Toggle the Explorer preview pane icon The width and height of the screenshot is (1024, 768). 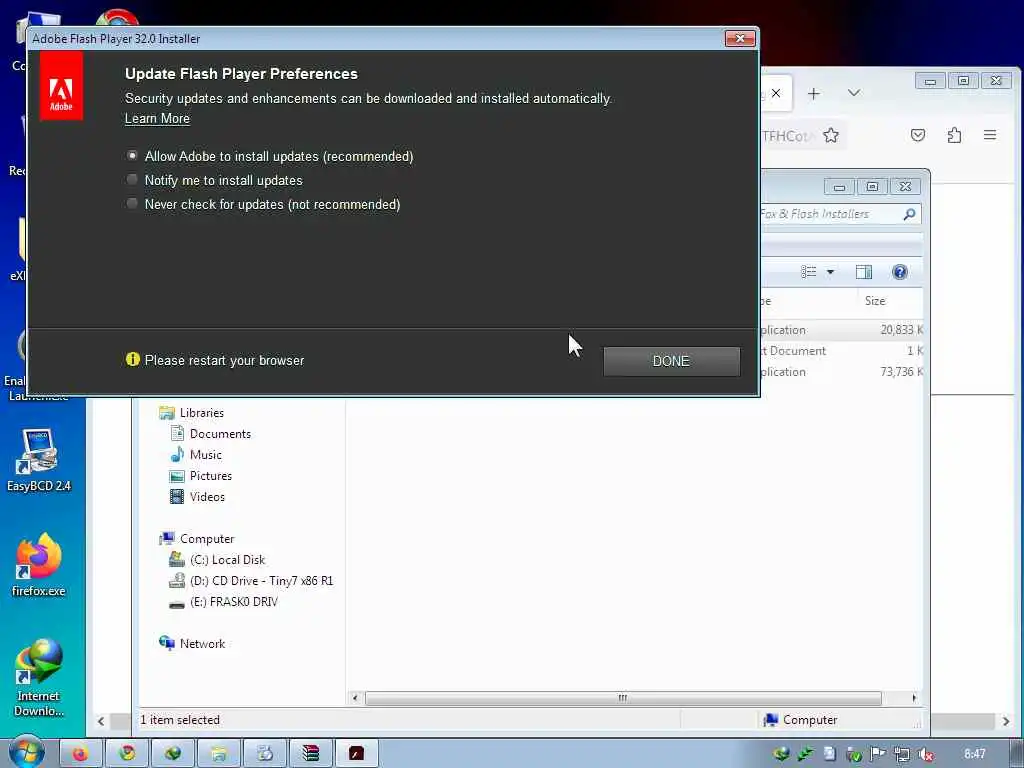(x=864, y=272)
